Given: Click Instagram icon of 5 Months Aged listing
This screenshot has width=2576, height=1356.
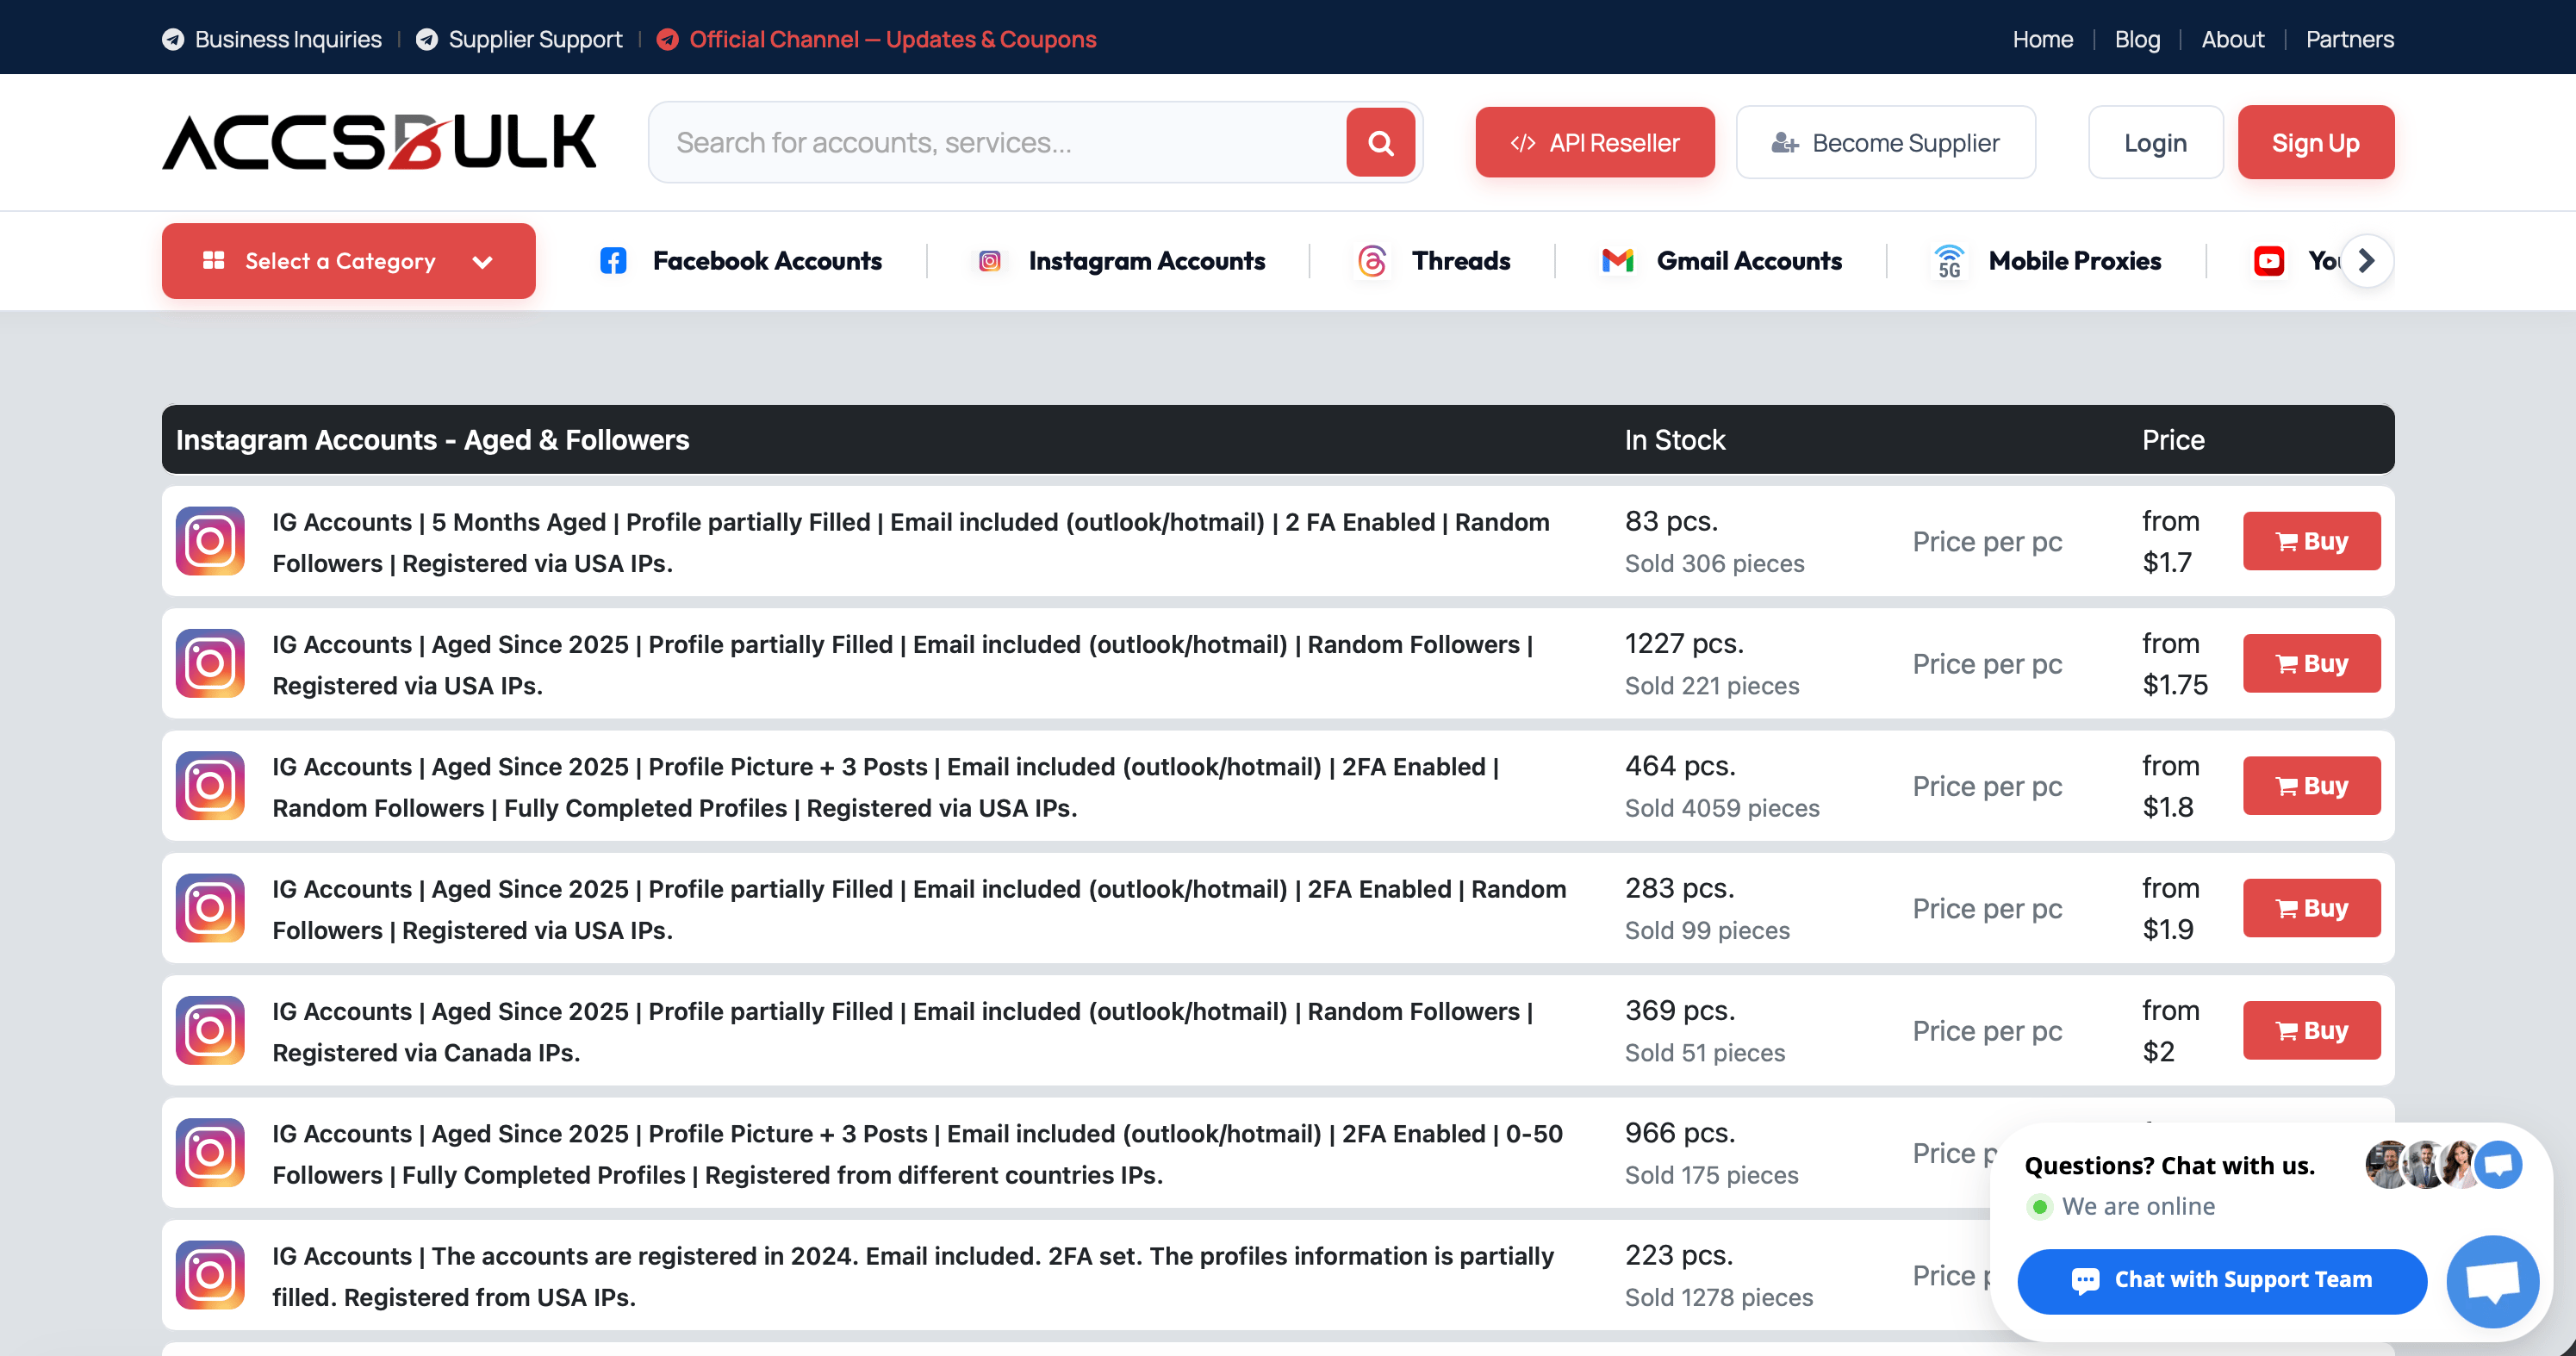Looking at the screenshot, I should [x=210, y=541].
